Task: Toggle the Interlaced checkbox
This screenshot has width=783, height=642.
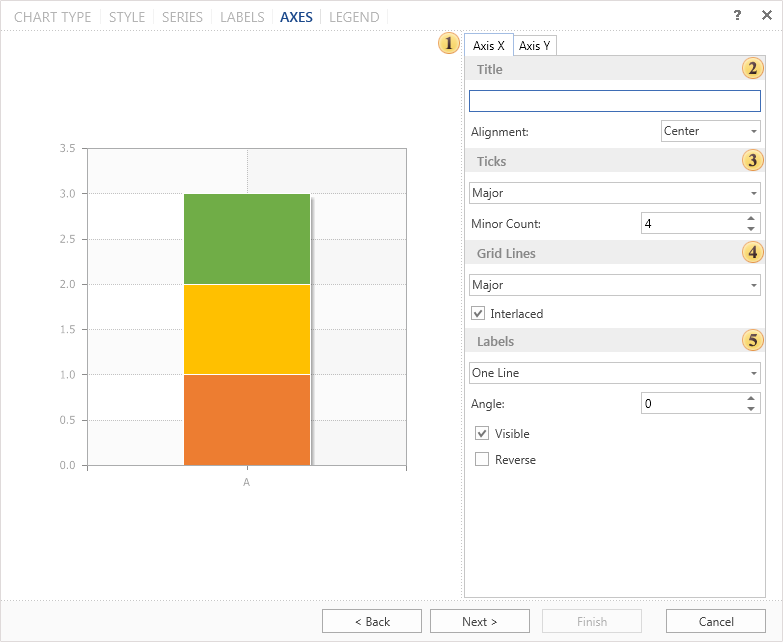Action: (x=478, y=314)
